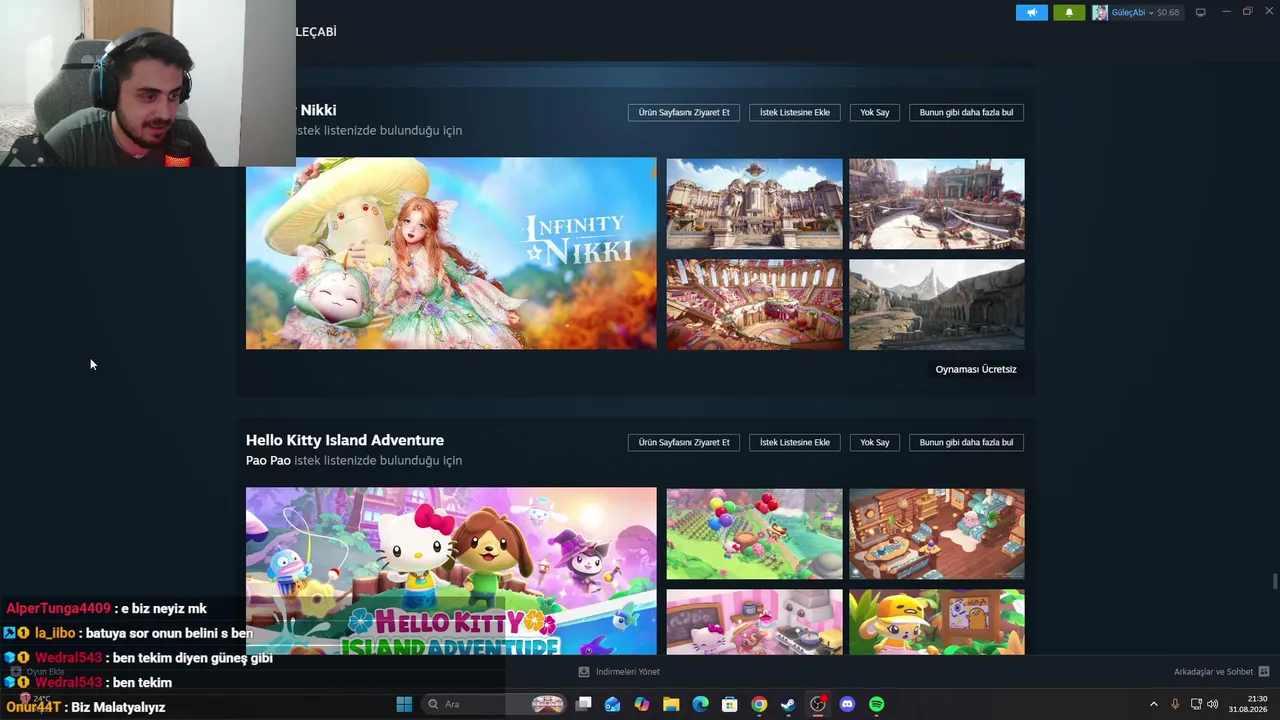Viewport: 1280px width, 720px height.
Task: Click the Pao Pao friend name
Action: click(268, 461)
